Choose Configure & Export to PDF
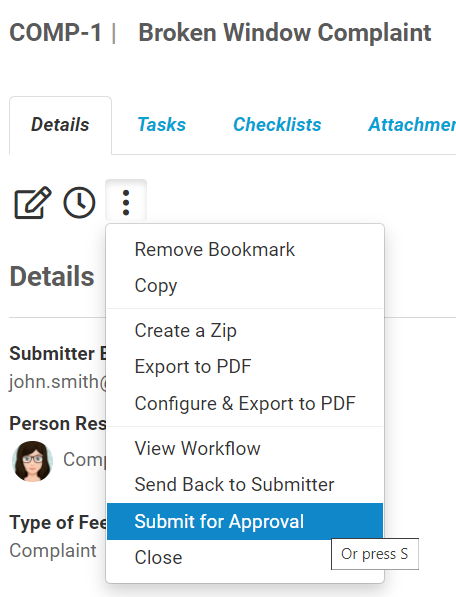The image size is (456, 597). 245,404
